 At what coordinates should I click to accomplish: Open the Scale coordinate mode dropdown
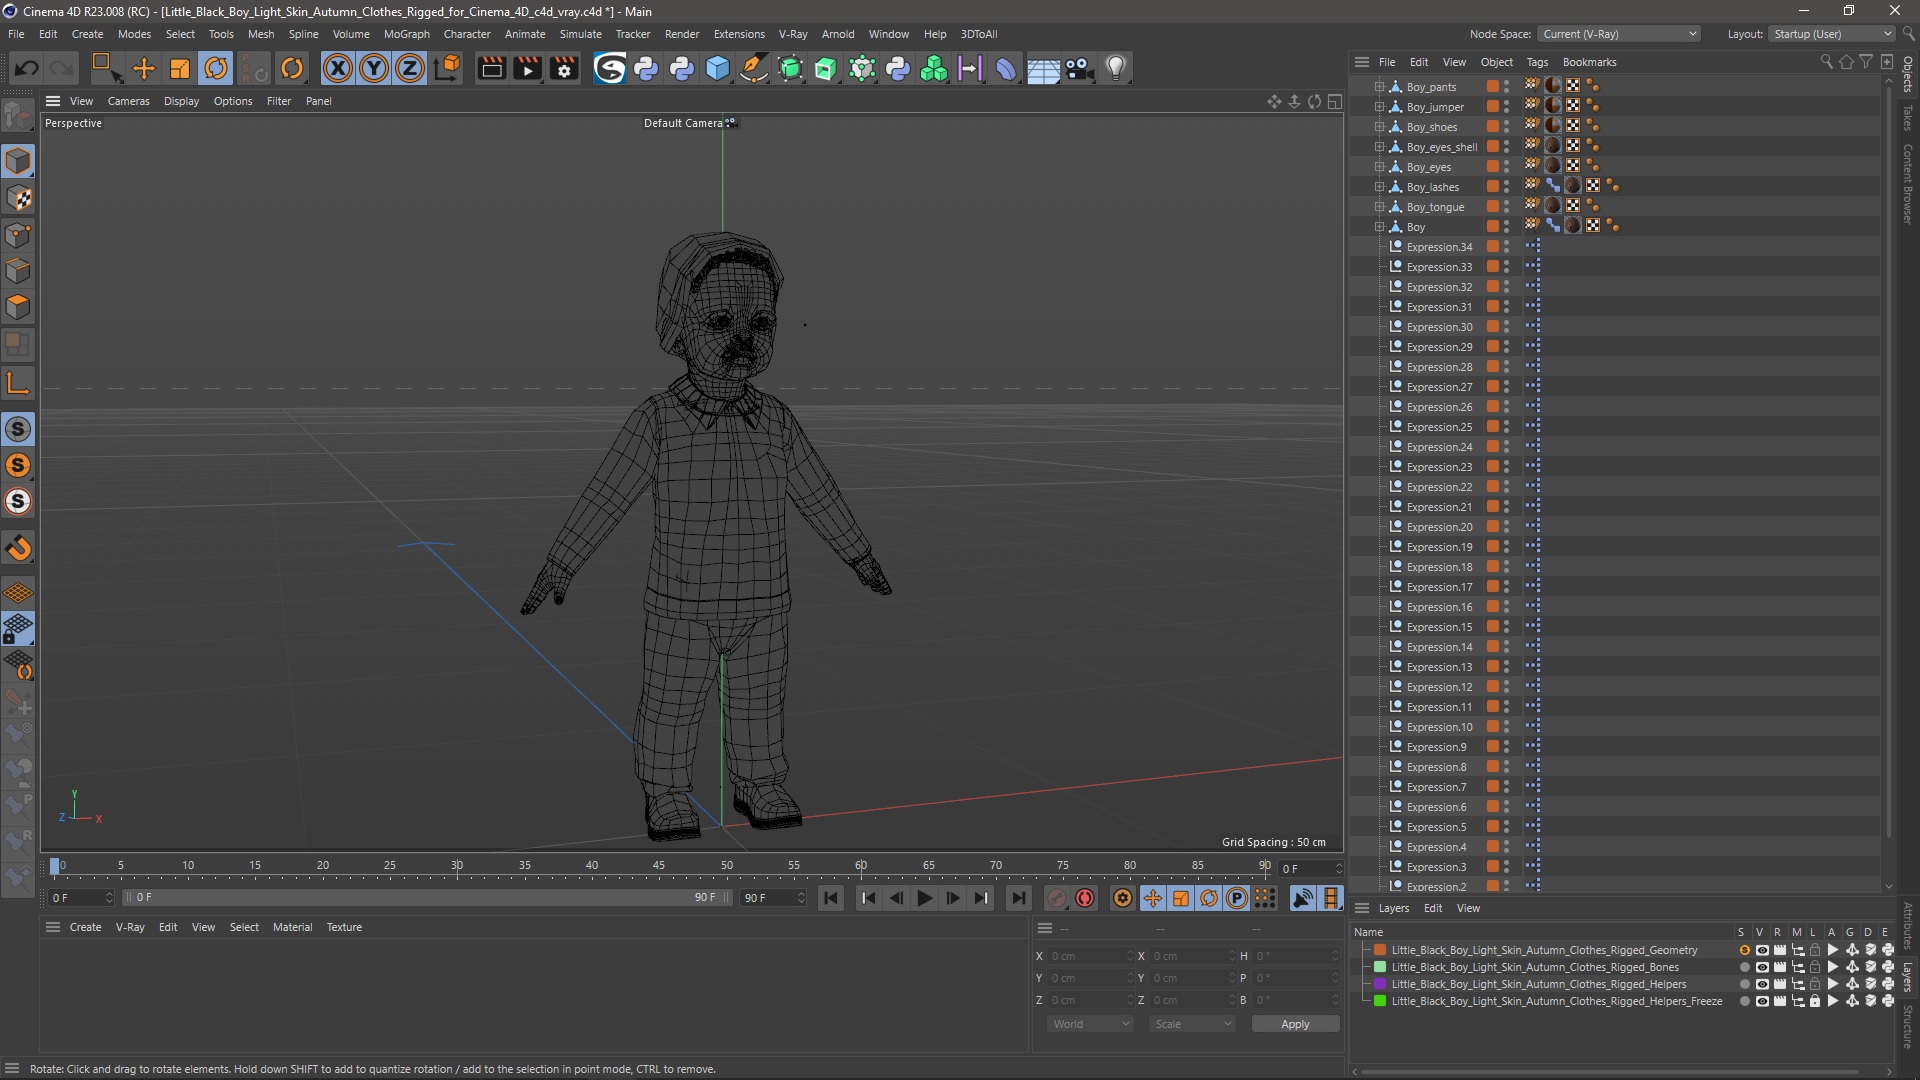pos(1193,1024)
